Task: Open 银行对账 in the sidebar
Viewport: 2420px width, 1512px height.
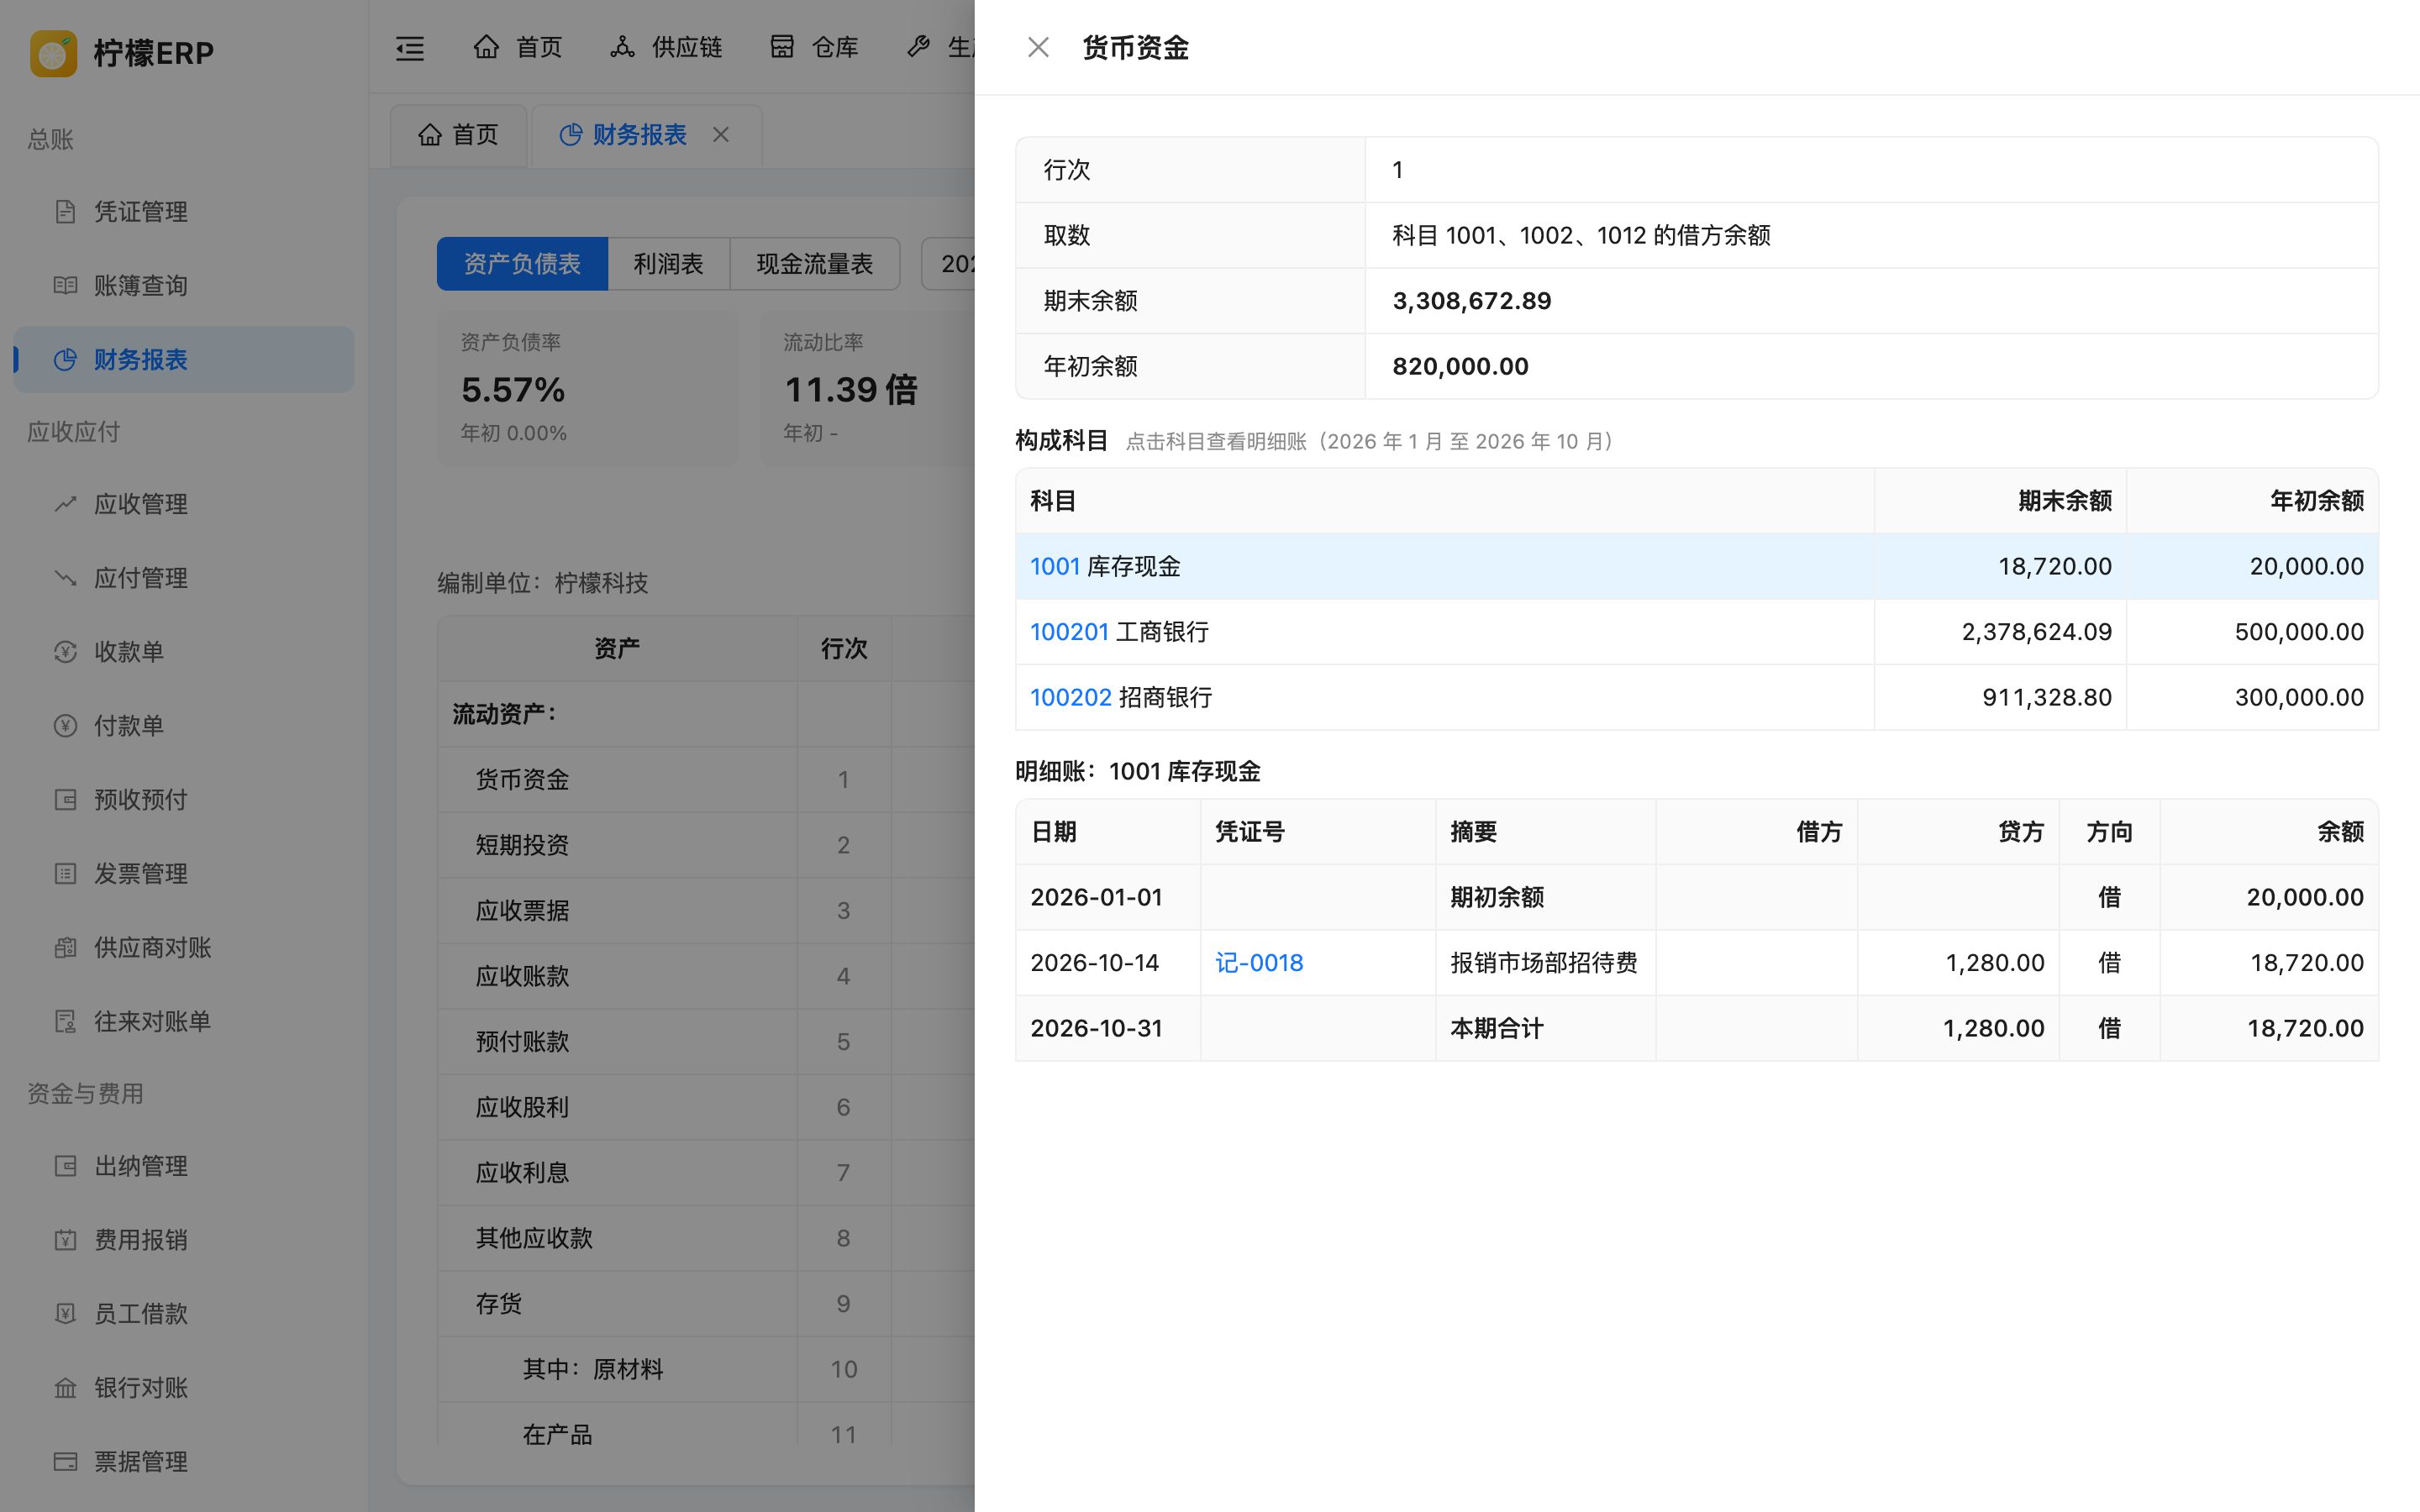Action: click(184, 1388)
